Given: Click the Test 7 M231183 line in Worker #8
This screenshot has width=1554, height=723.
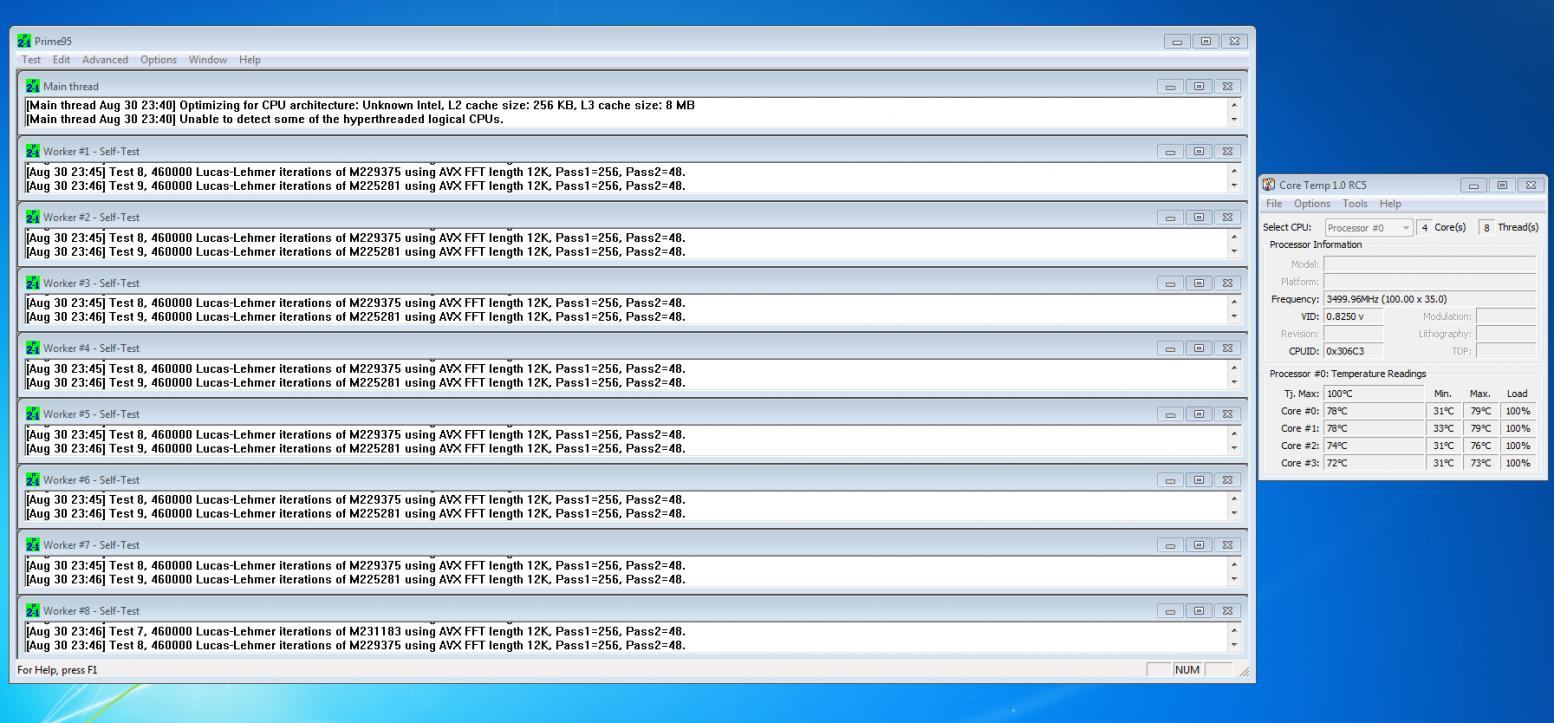Looking at the screenshot, I should coord(356,631).
